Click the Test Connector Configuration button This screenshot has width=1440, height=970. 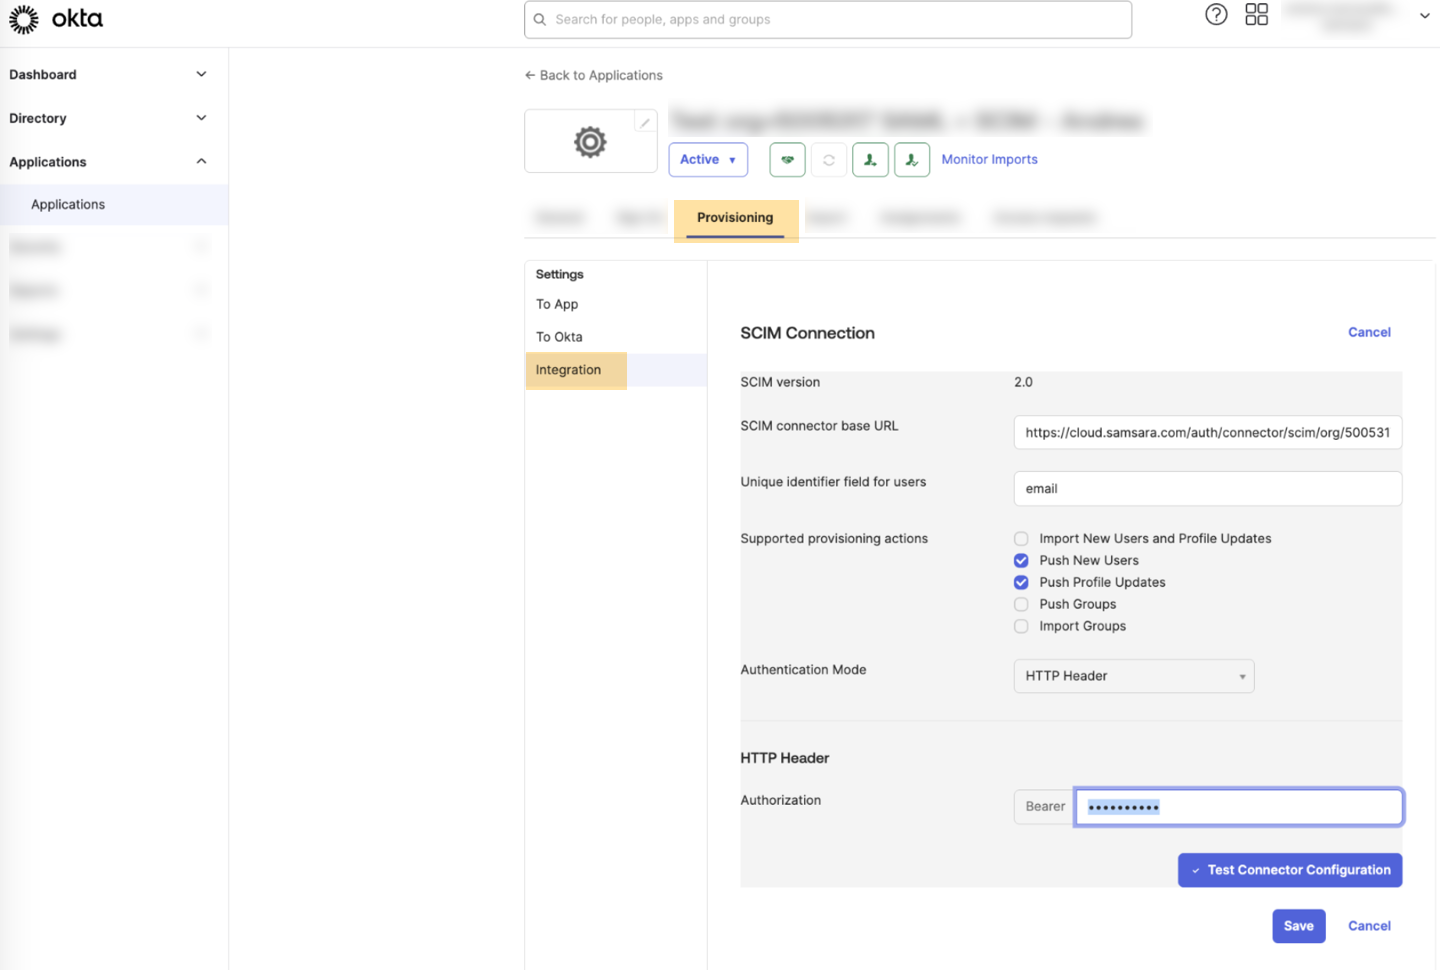(1289, 870)
